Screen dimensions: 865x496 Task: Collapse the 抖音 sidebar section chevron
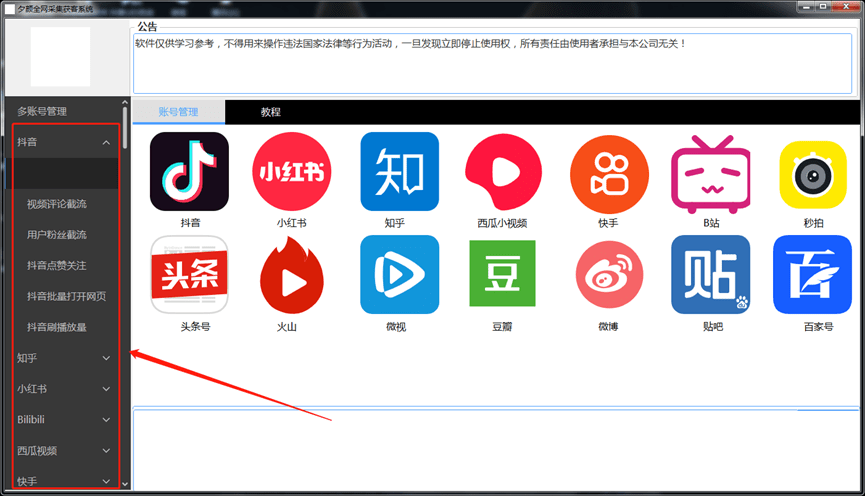tap(106, 142)
